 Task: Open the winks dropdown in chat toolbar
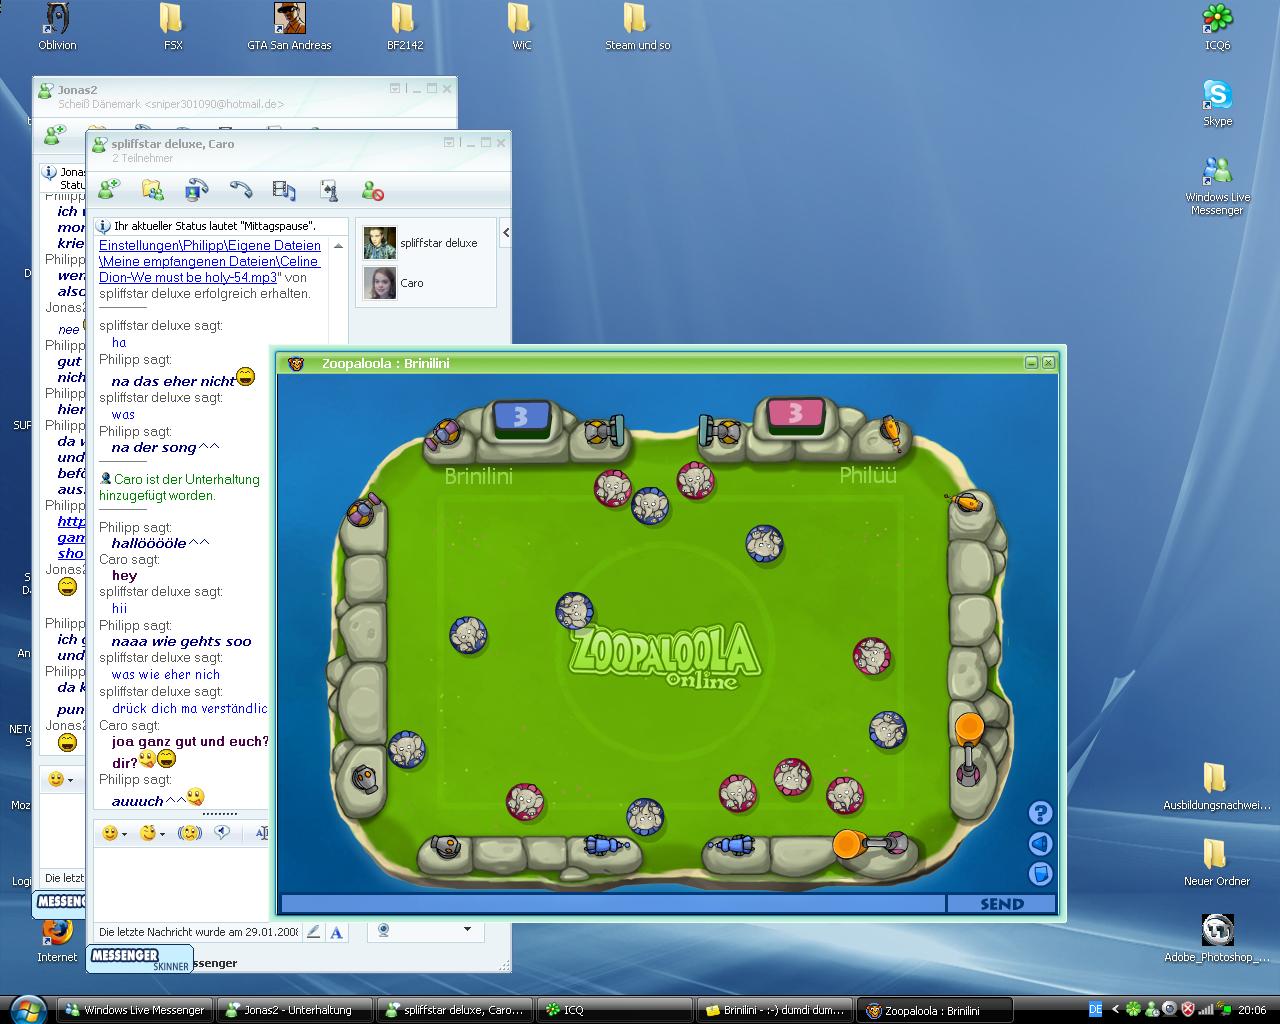tap(152, 832)
